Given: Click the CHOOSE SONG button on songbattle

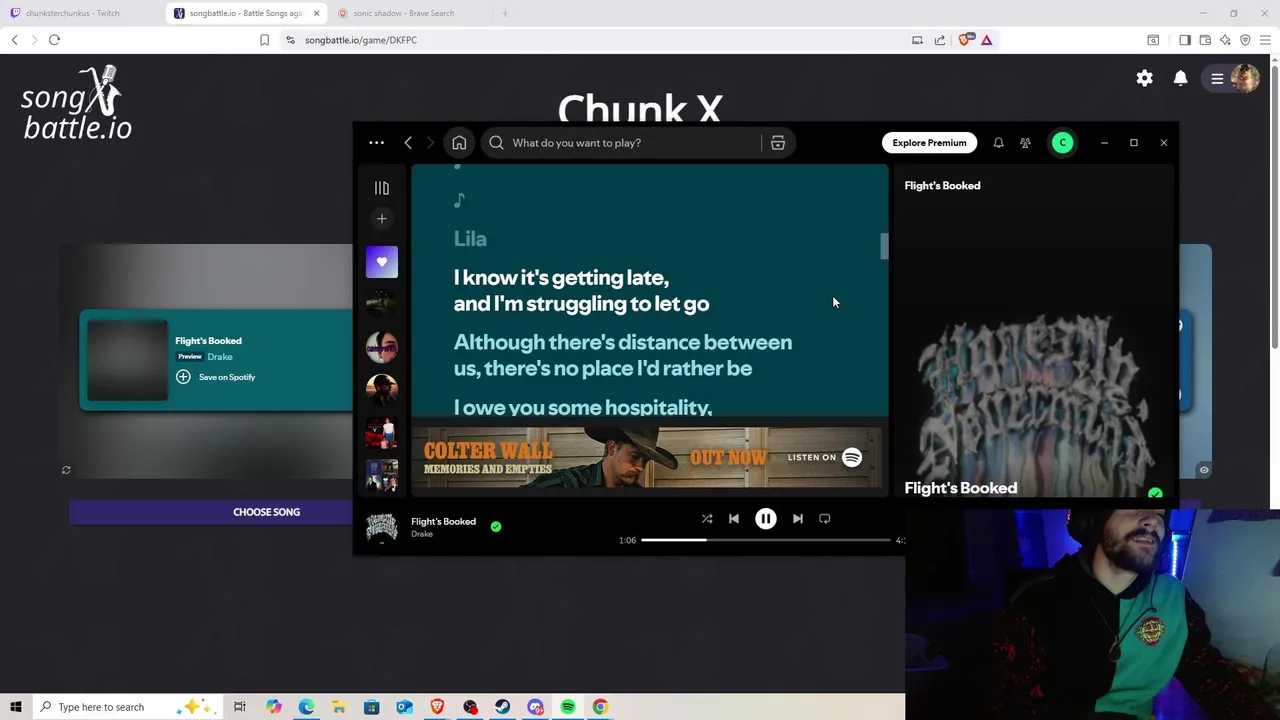Looking at the screenshot, I should click(266, 512).
